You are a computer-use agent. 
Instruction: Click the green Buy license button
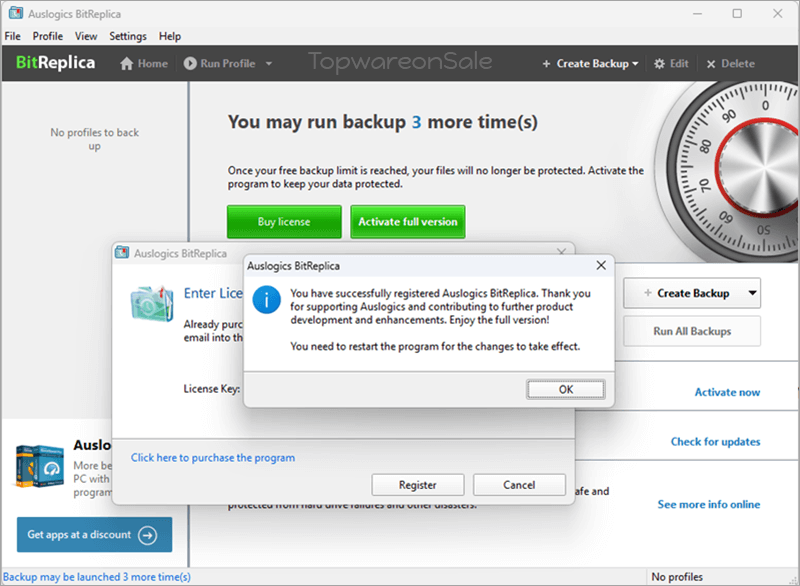[284, 222]
